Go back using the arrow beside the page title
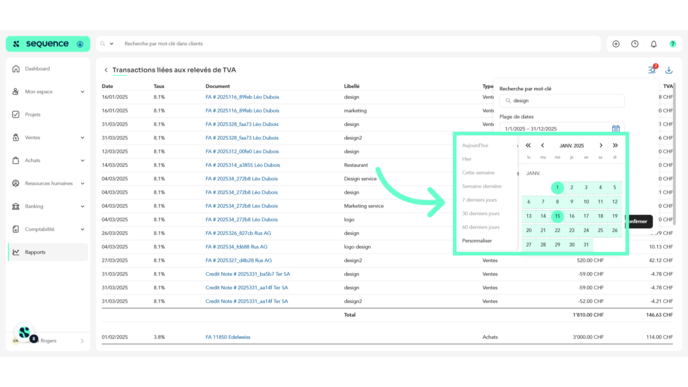688x387 pixels. (x=106, y=70)
